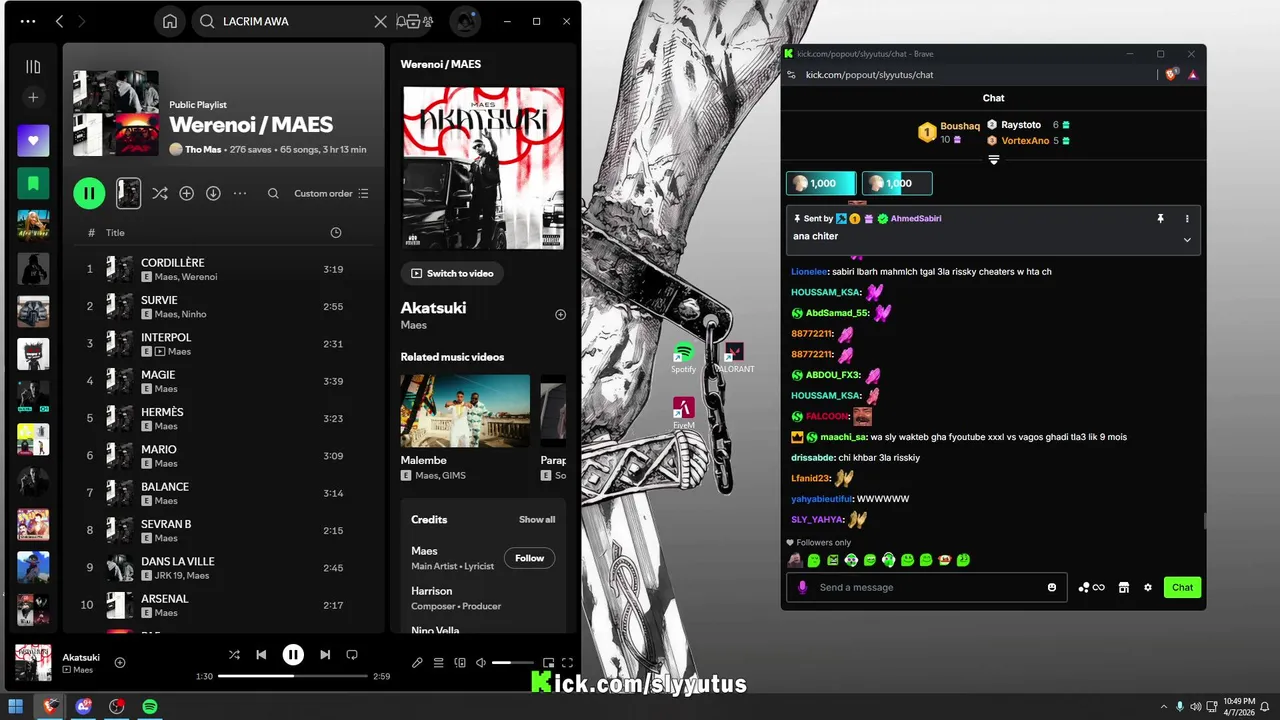Insert the first quick emote below Followers only
Image resolution: width=1280 pixels, height=720 pixels.
click(795, 560)
